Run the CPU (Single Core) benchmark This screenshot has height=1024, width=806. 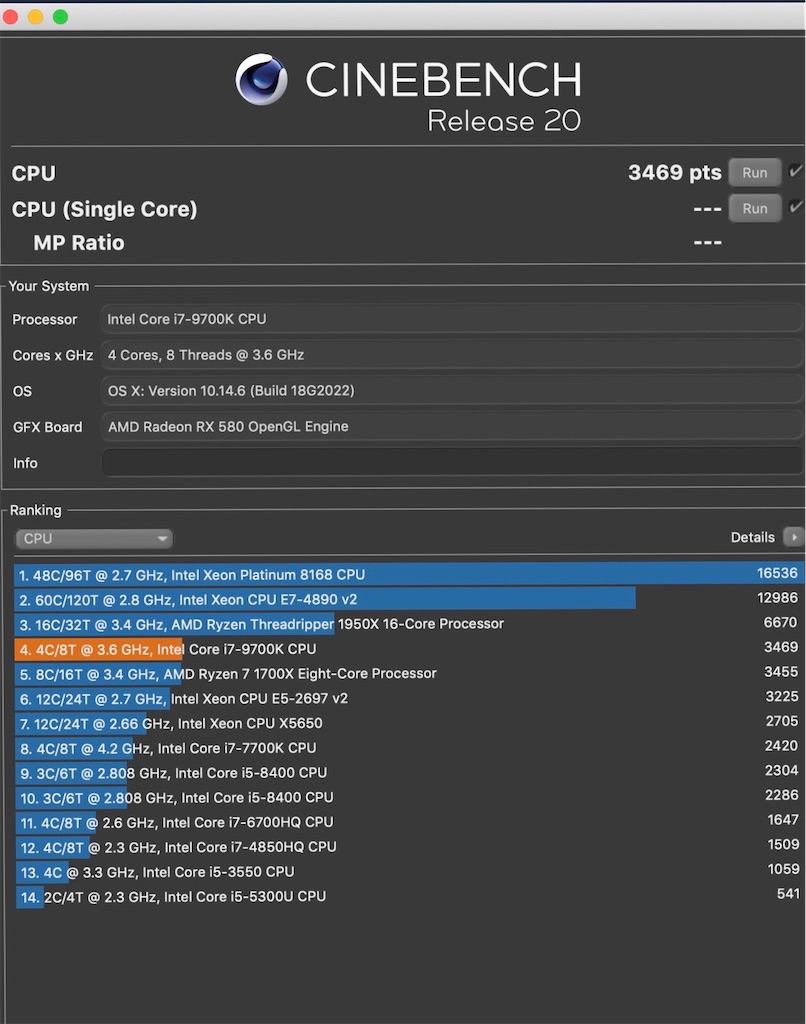[x=754, y=208]
